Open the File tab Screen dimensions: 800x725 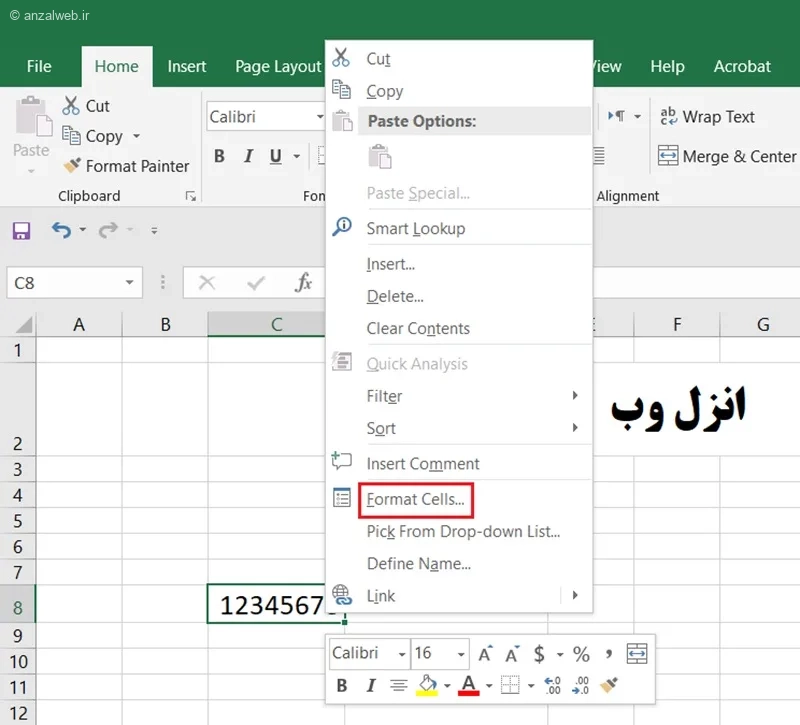coord(39,66)
